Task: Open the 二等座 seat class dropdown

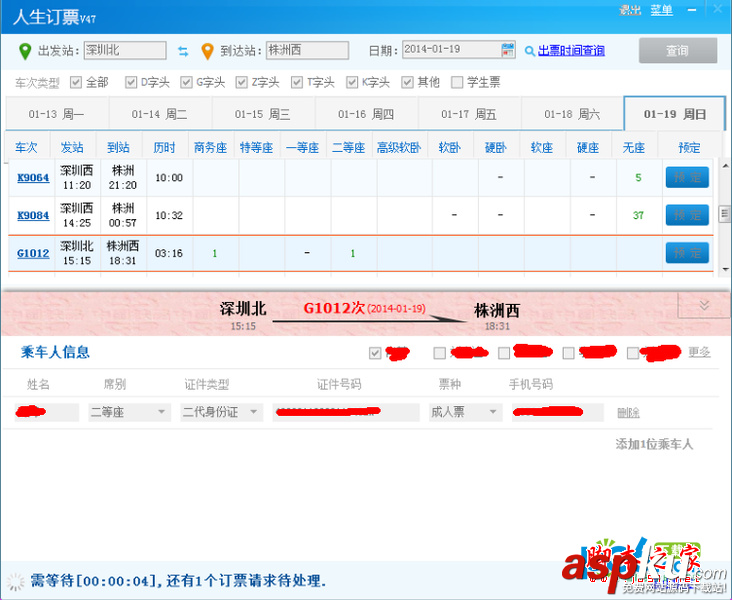Action: (x=129, y=412)
